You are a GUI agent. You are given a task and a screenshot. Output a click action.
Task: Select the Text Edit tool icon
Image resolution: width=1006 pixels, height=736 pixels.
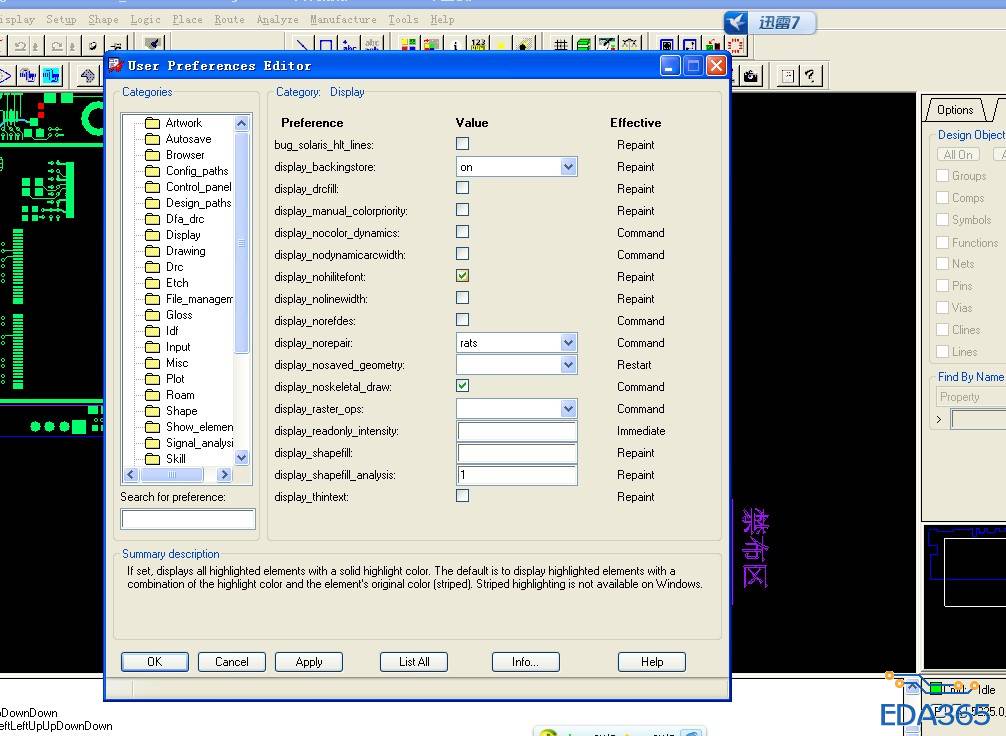point(372,45)
